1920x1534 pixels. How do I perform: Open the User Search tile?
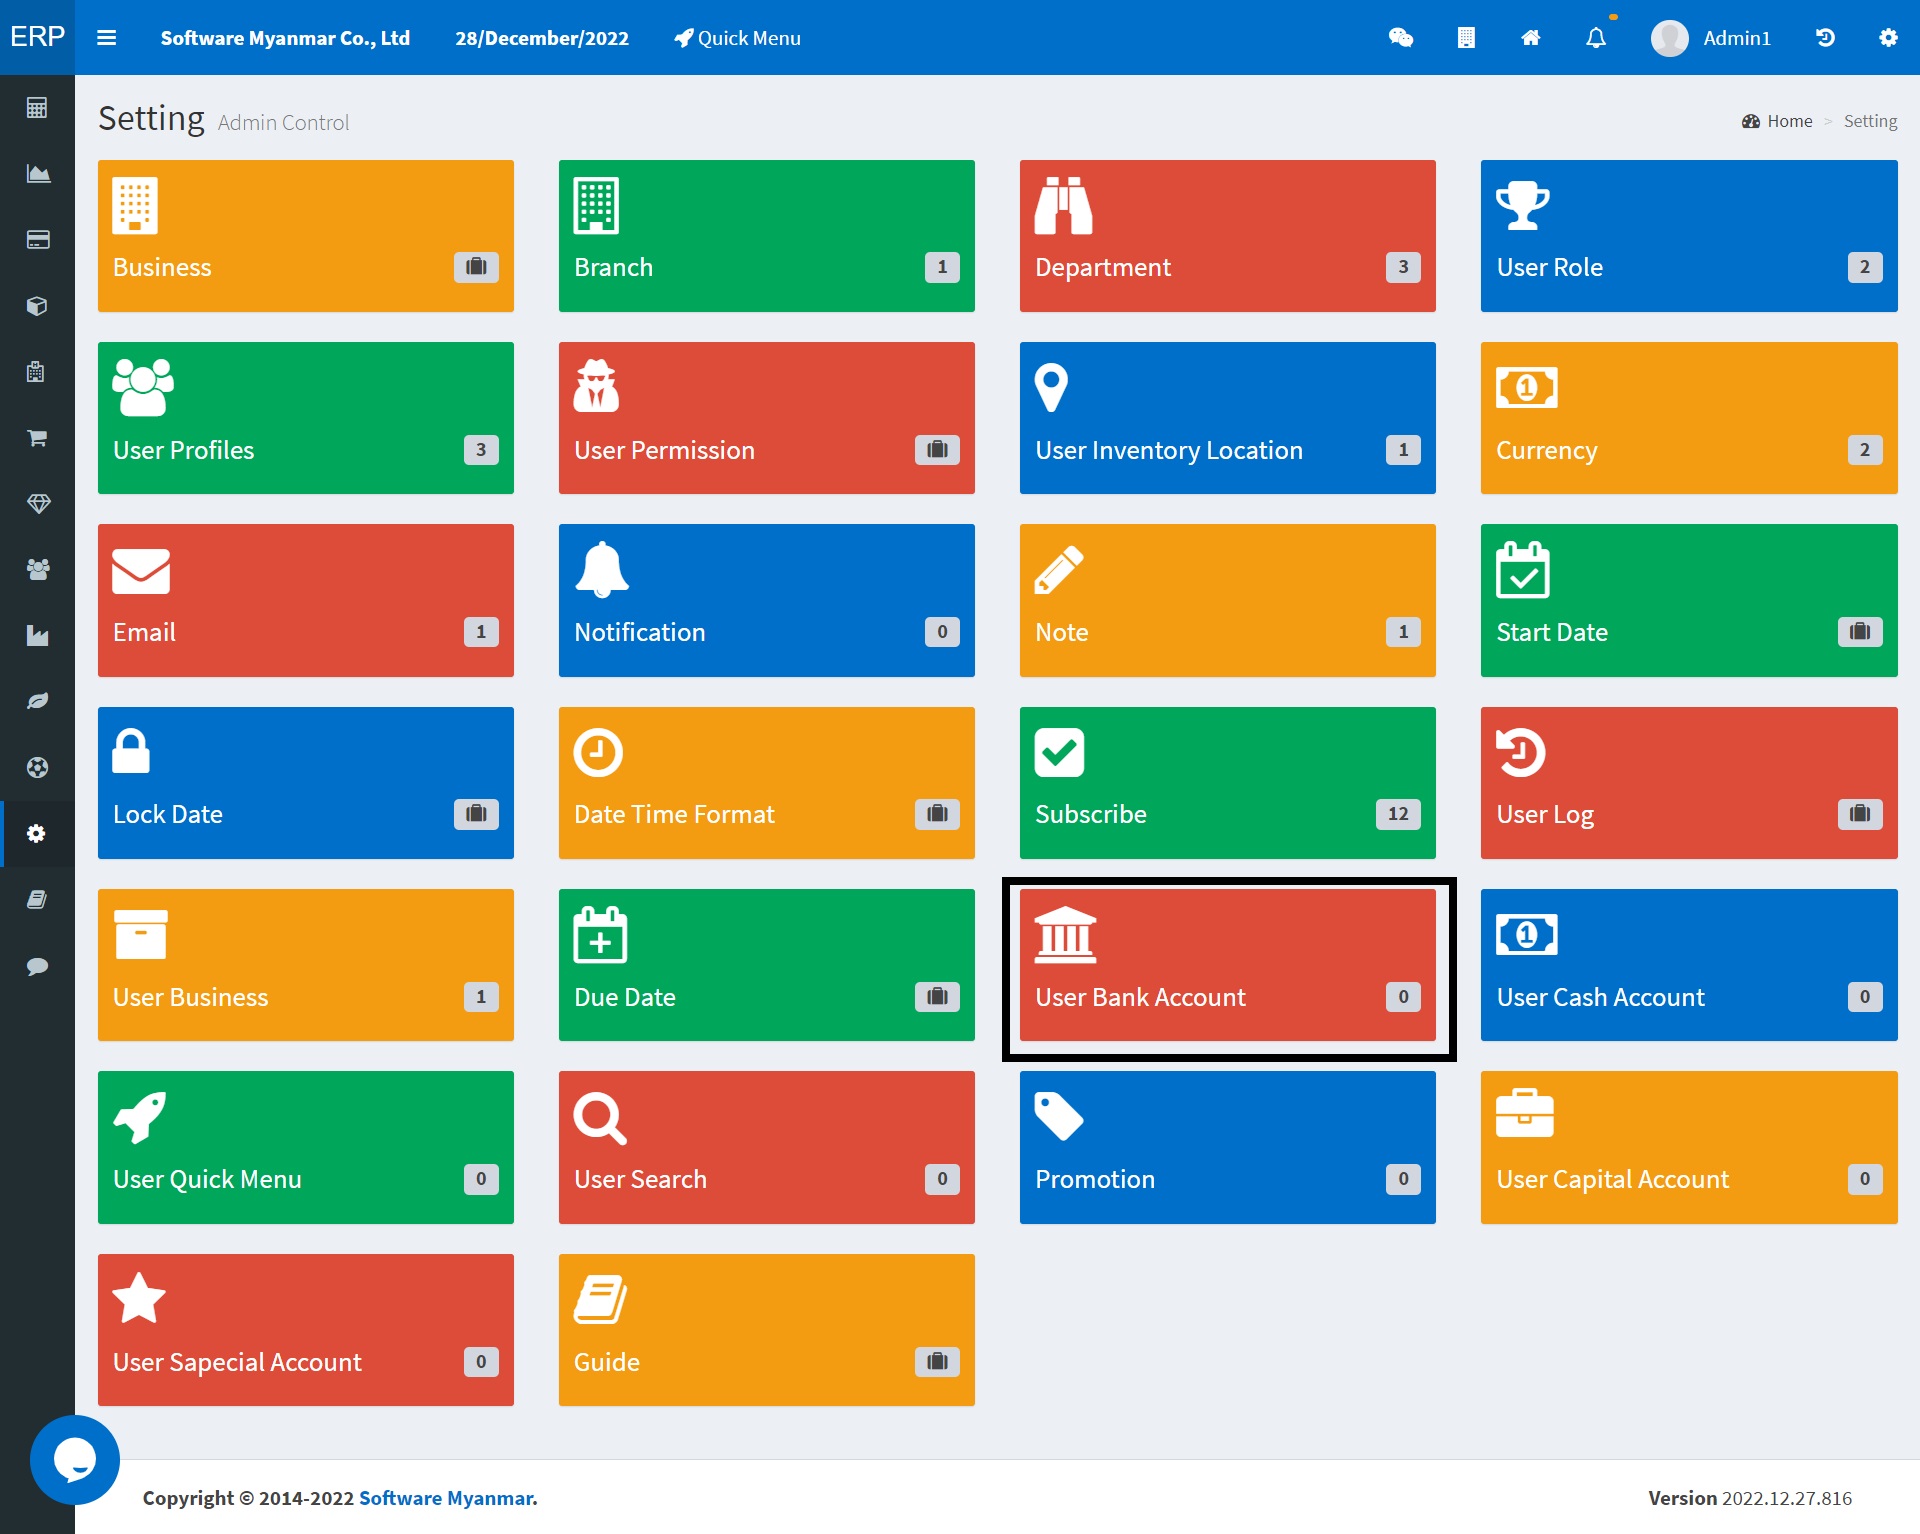tap(767, 1147)
